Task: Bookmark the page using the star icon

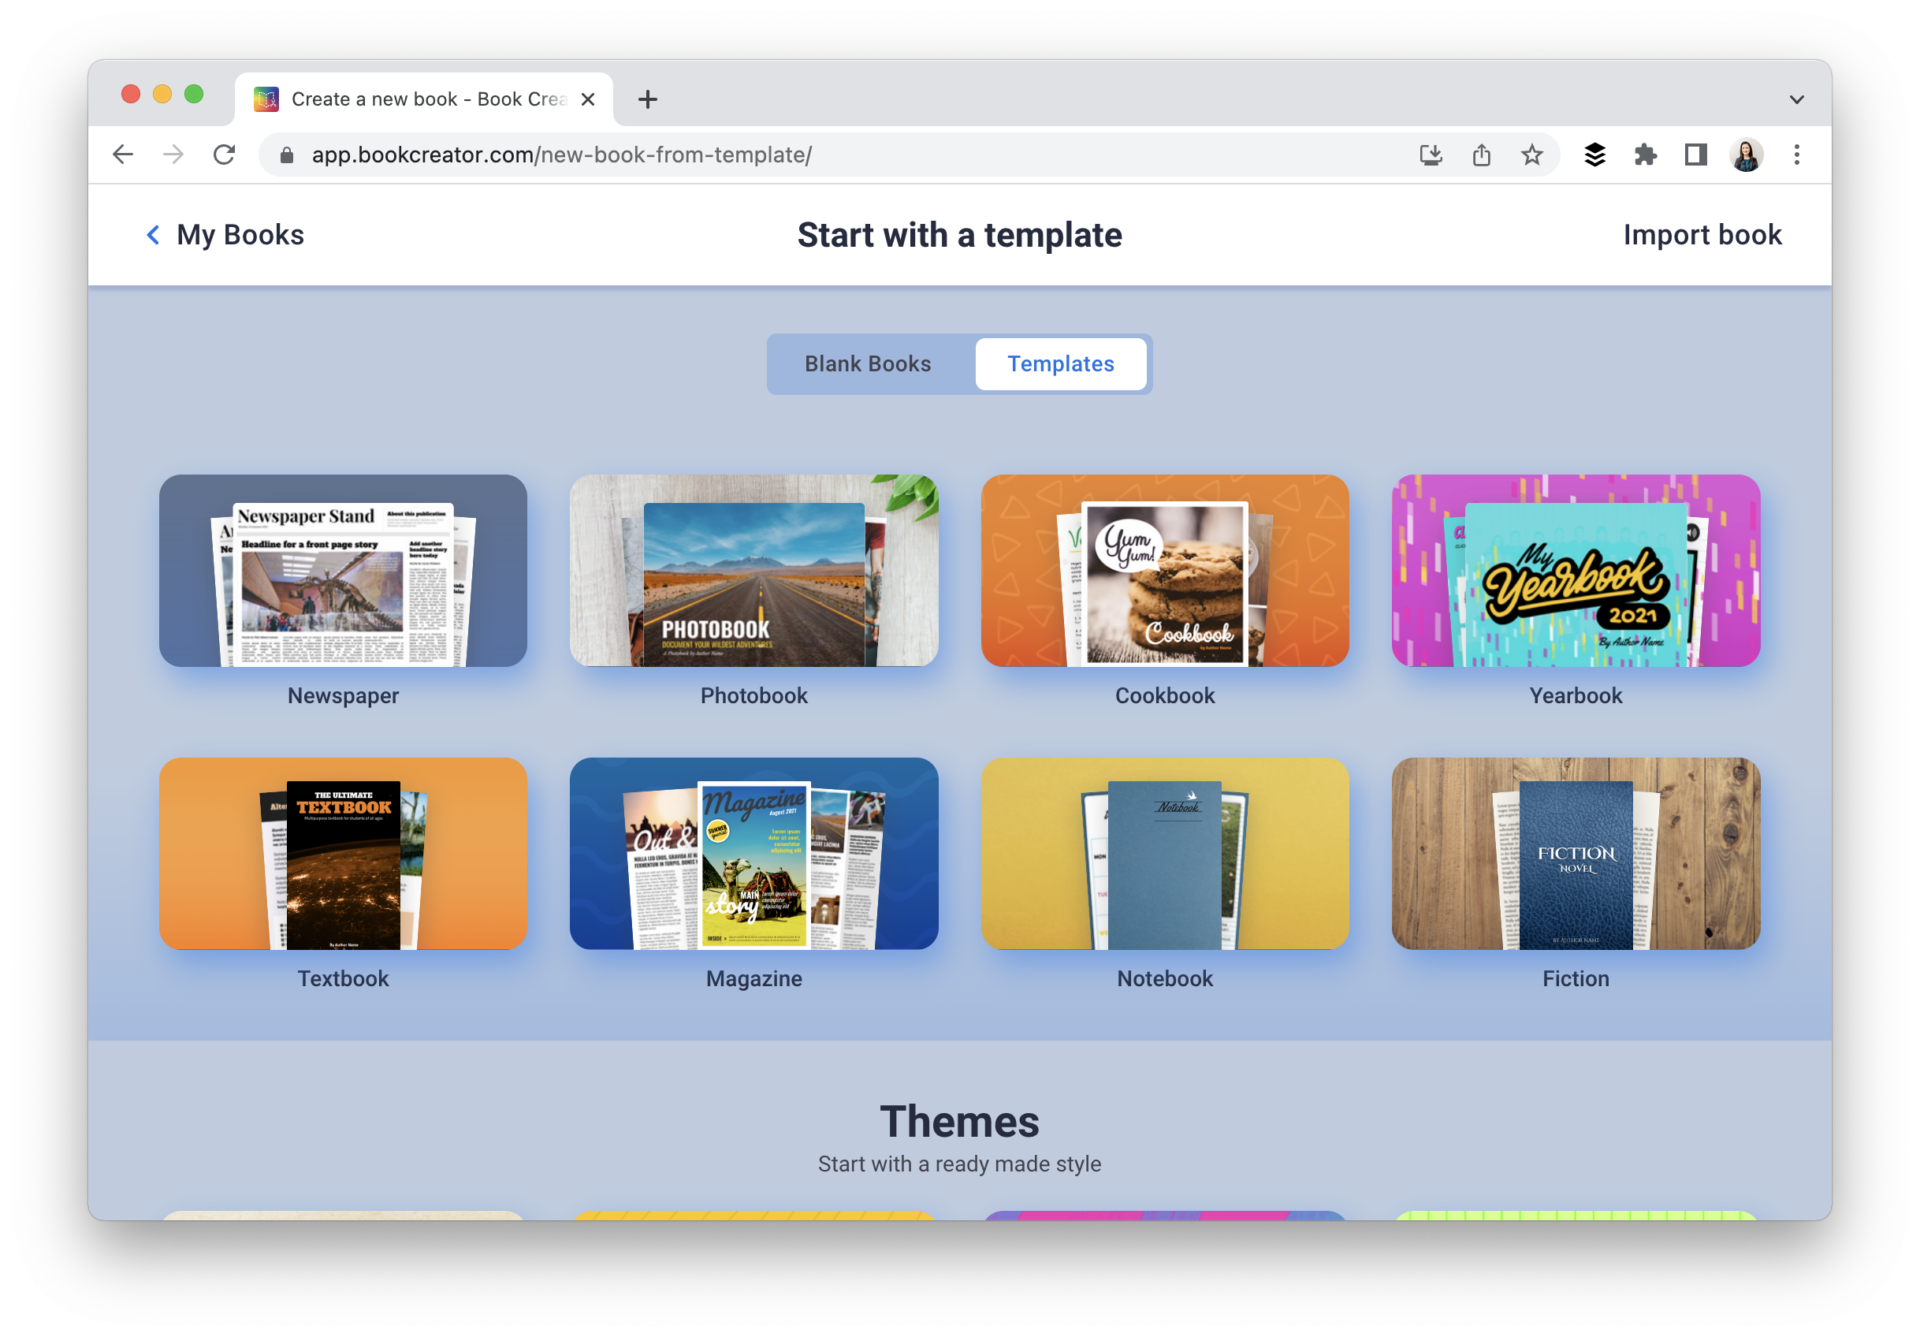Action: click(x=1532, y=154)
